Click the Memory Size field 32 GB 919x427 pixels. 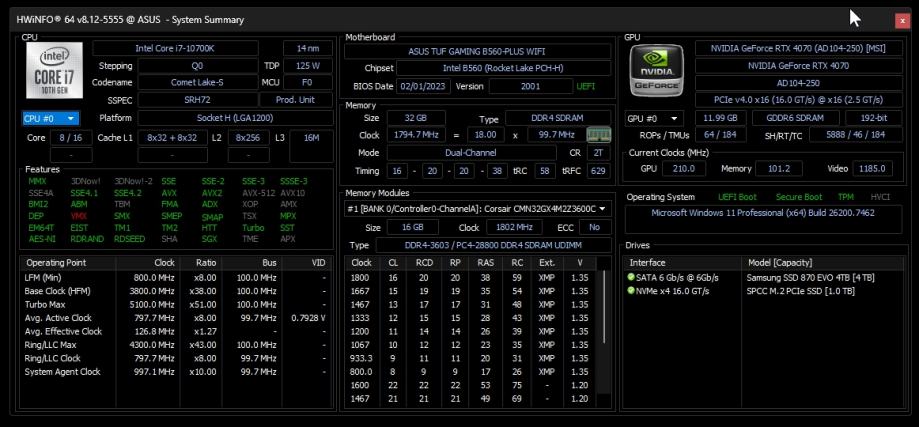(x=416, y=118)
